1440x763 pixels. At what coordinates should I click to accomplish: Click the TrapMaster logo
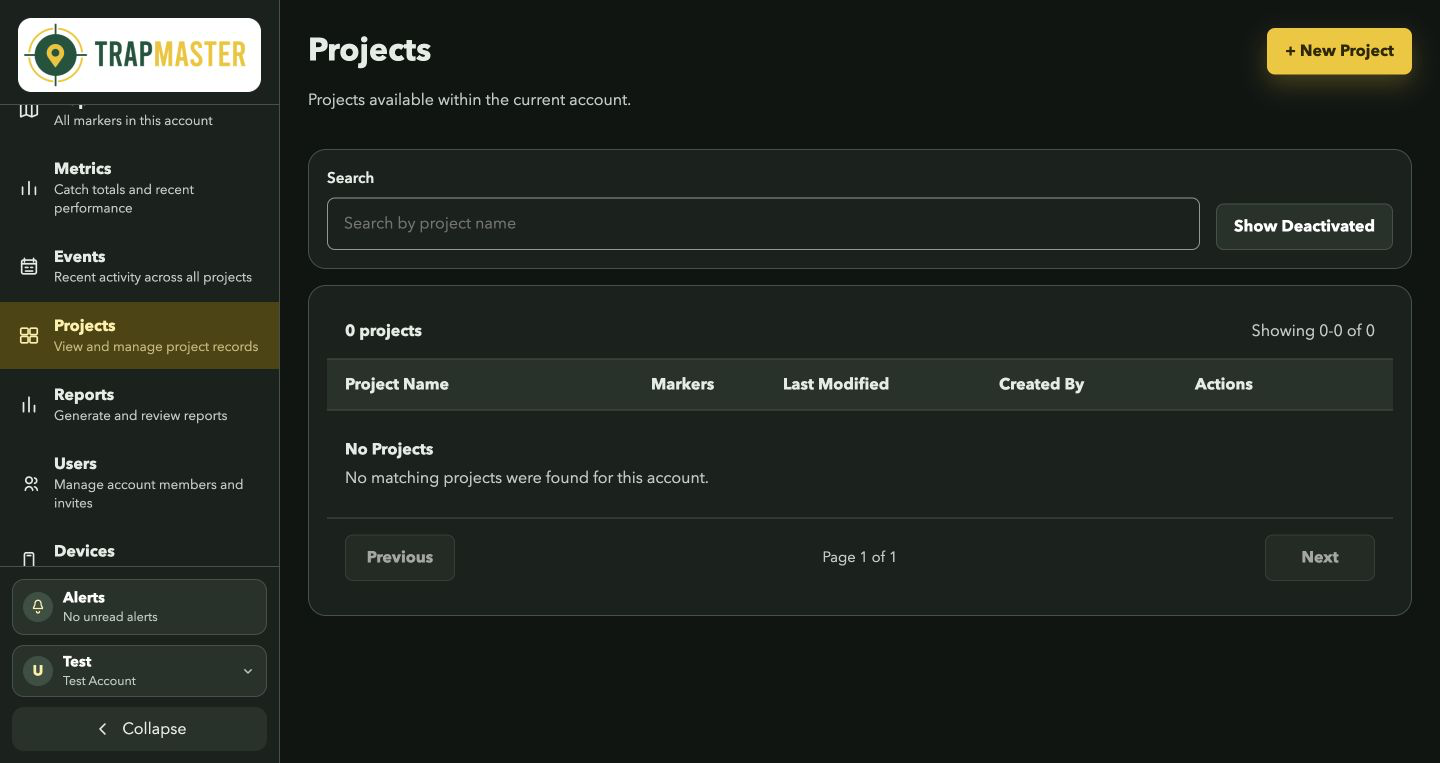click(139, 55)
